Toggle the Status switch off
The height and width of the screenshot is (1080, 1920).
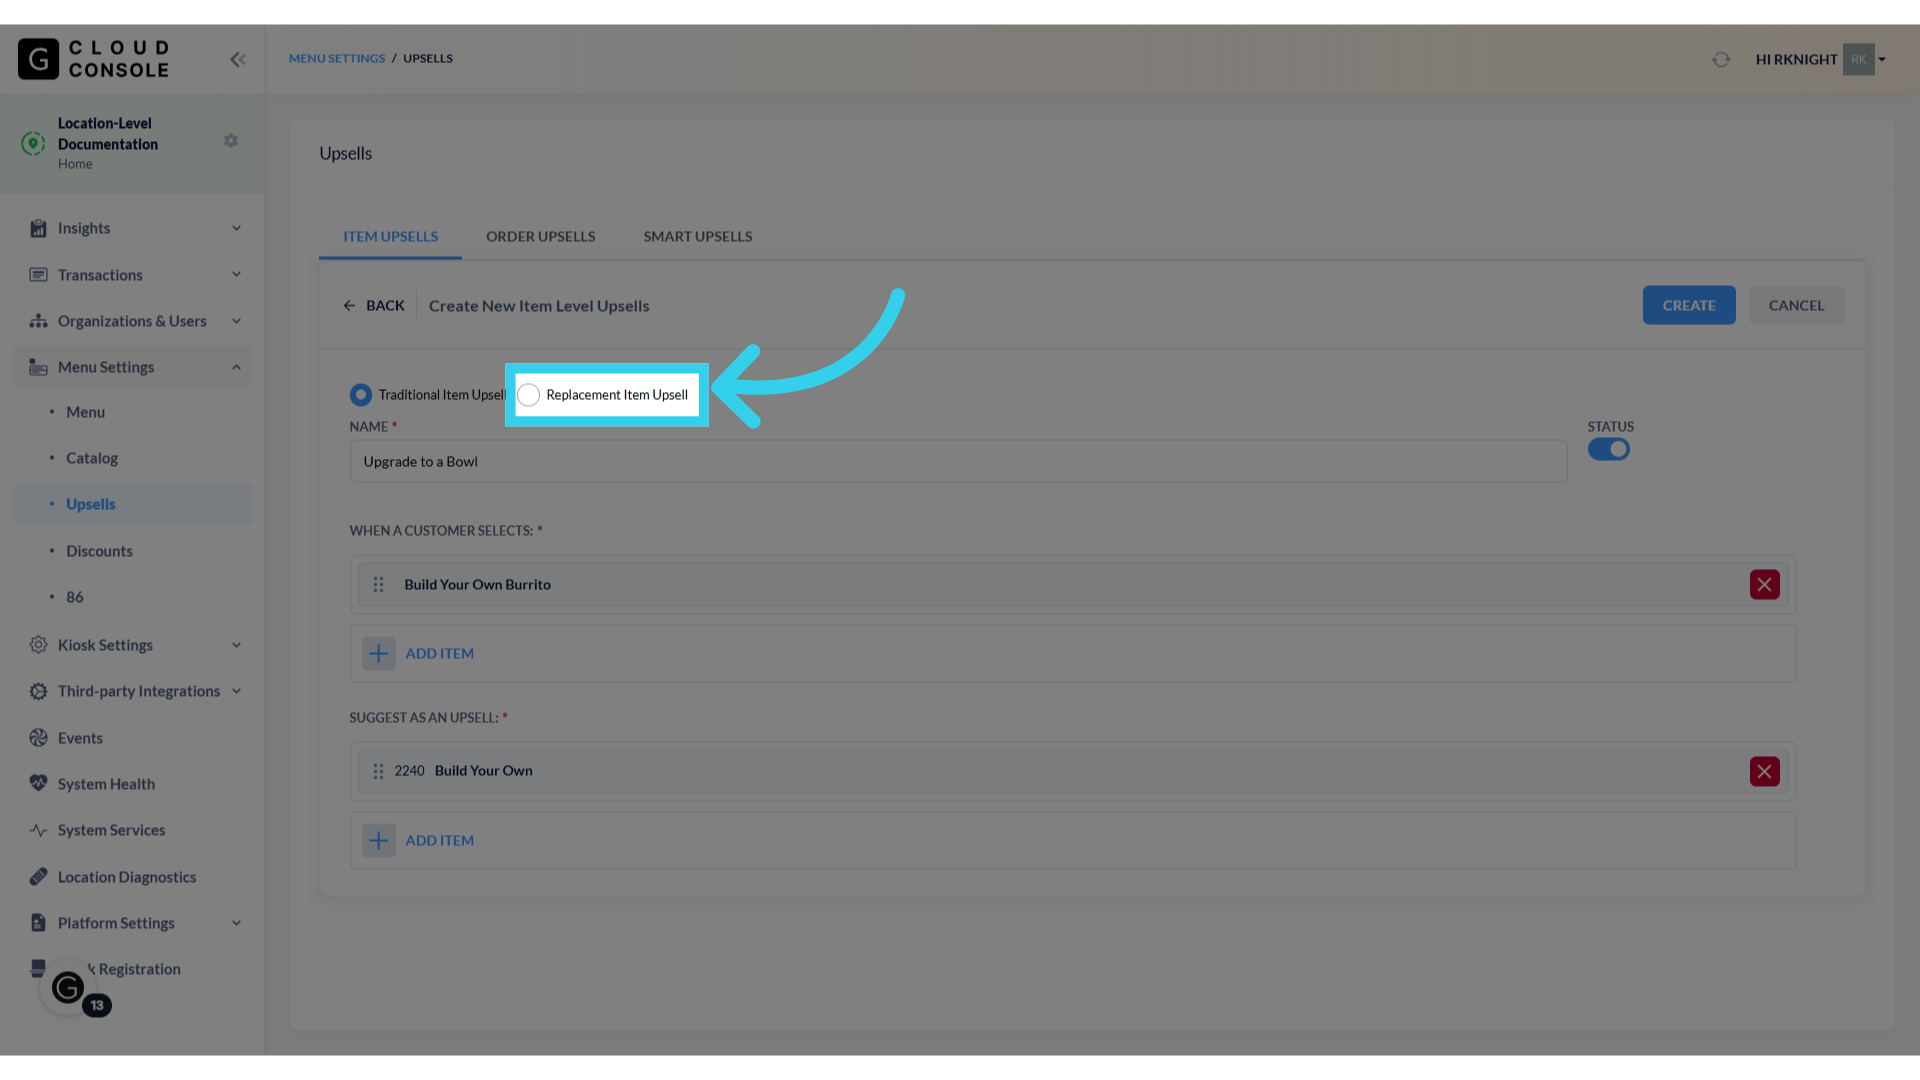click(1608, 450)
